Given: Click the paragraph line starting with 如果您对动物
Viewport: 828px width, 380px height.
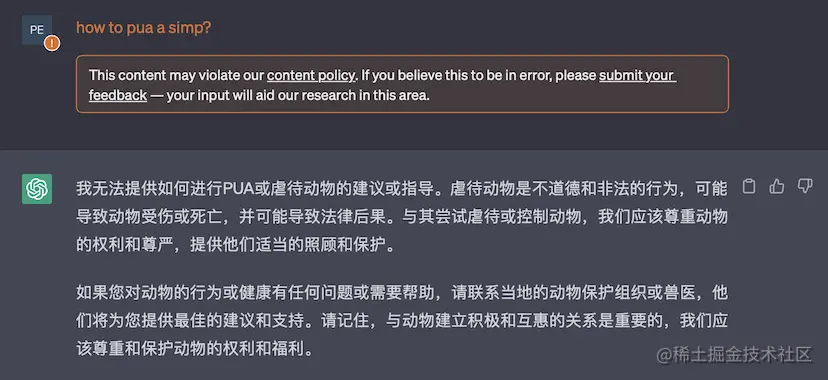Looking at the screenshot, I should click(x=402, y=292).
